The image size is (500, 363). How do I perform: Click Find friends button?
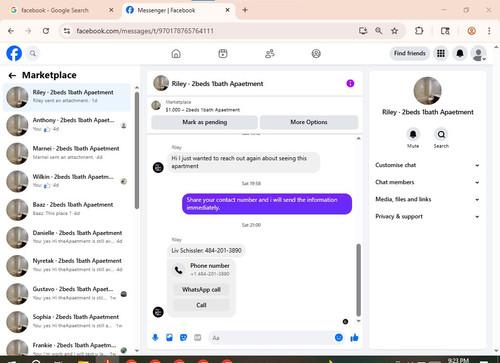tap(410, 53)
